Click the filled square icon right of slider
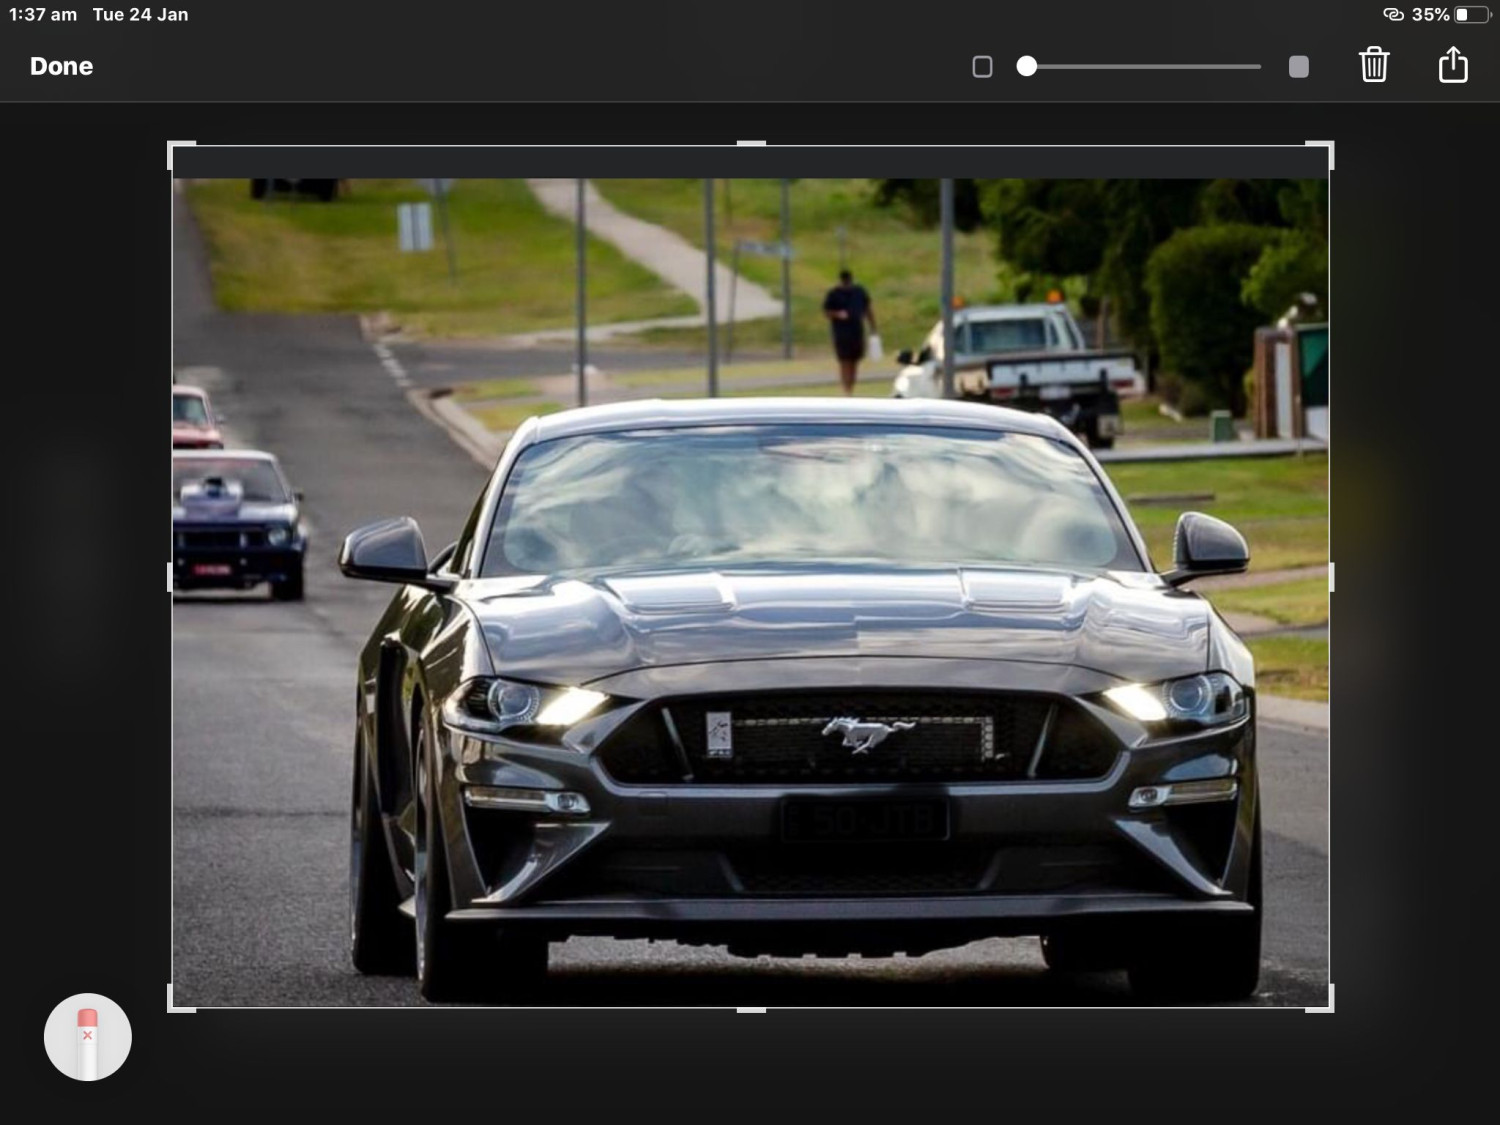1500x1125 pixels. click(1298, 67)
